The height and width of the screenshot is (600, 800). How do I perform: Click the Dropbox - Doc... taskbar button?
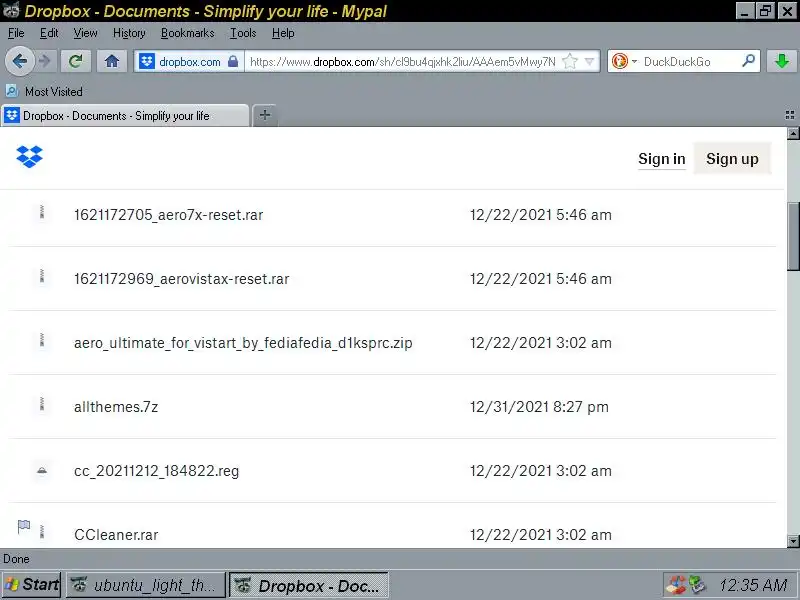point(309,585)
